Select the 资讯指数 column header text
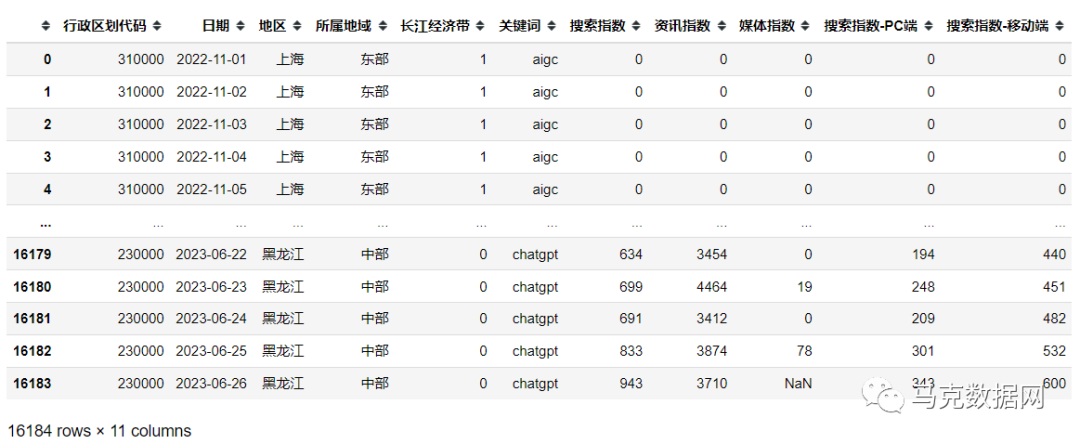 click(x=683, y=26)
